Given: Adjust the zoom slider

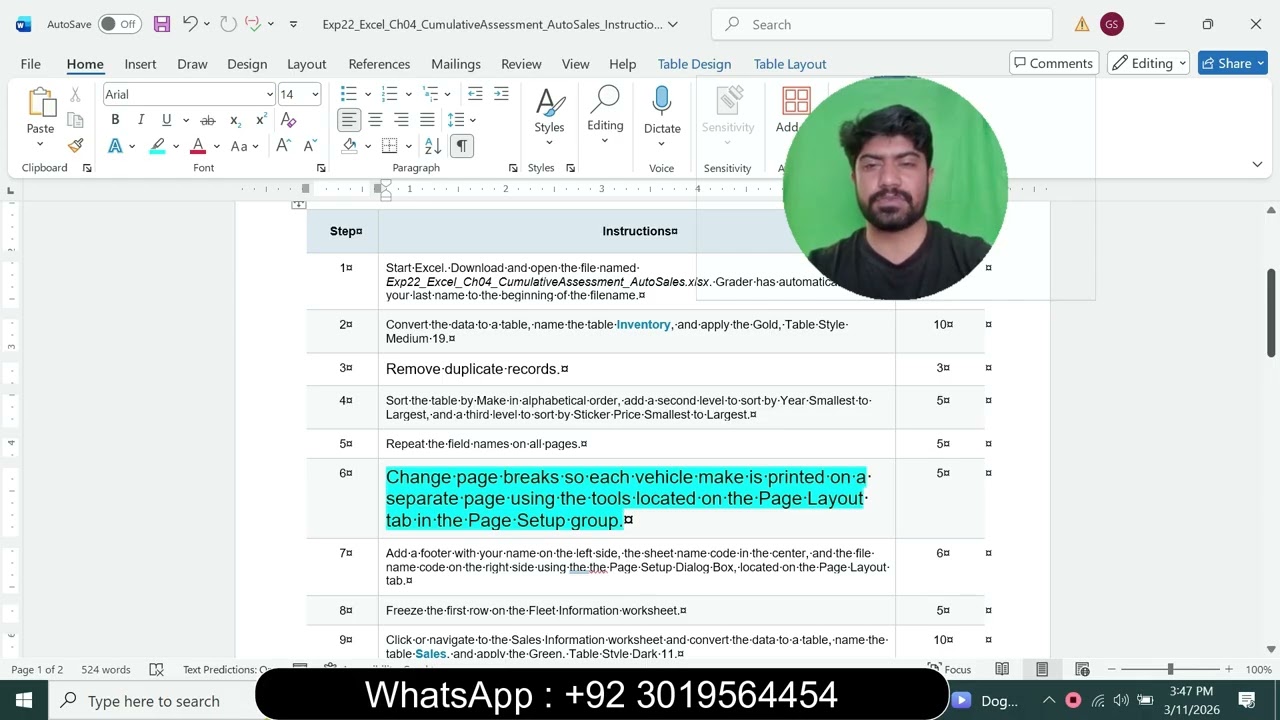Looking at the screenshot, I should (1170, 669).
